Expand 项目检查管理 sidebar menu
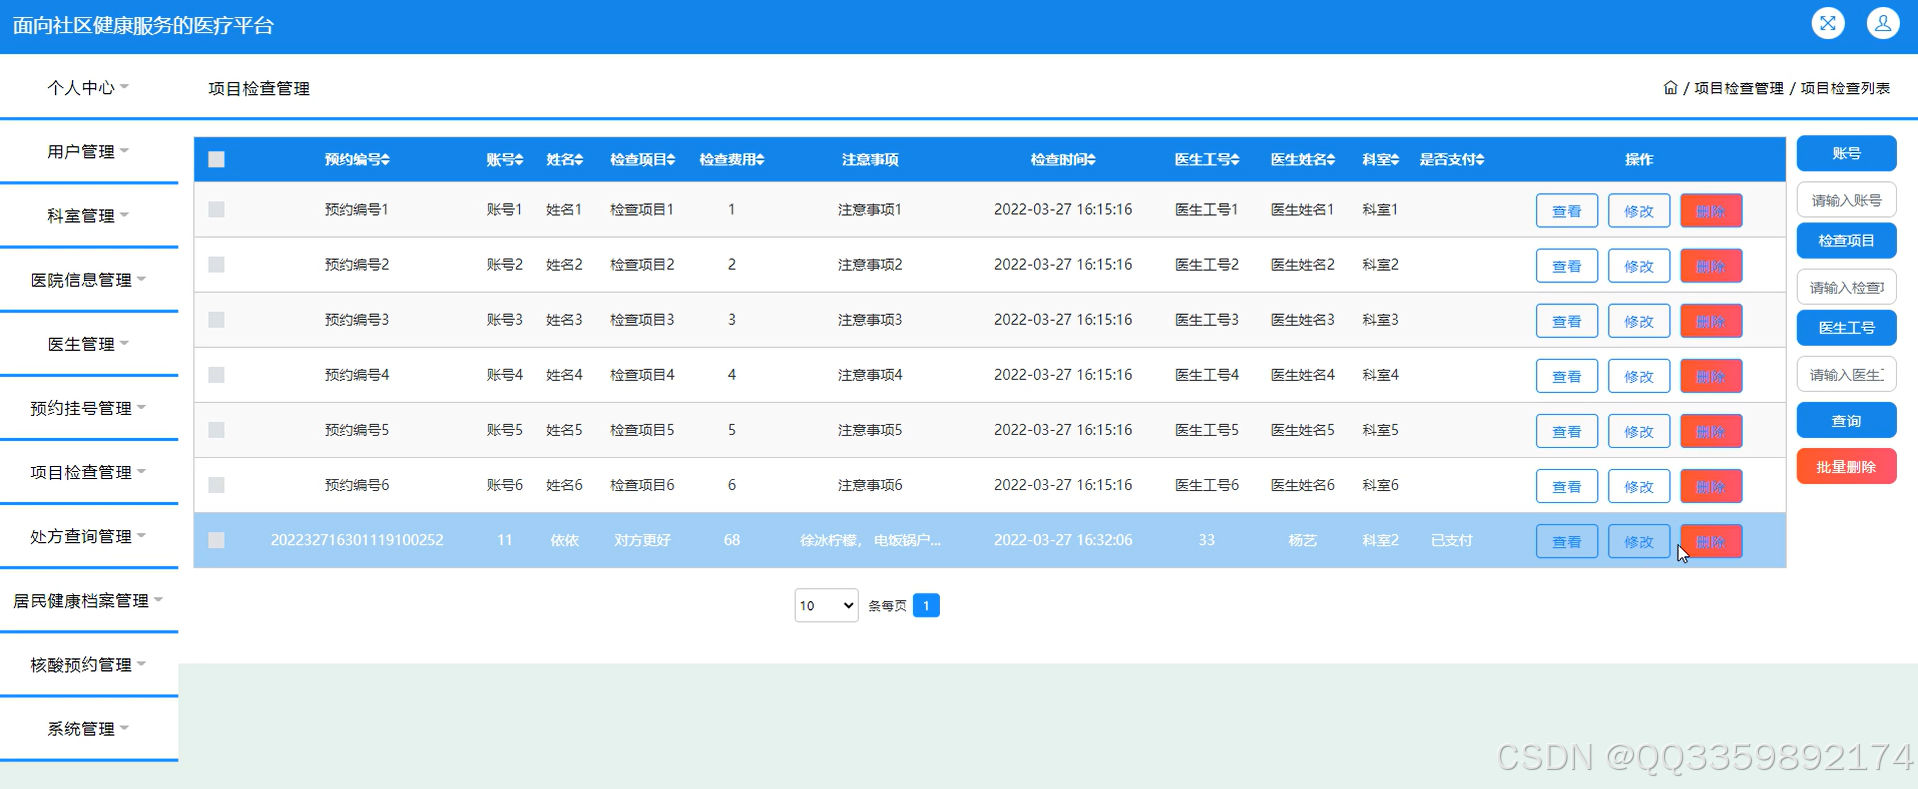1918x789 pixels. click(88, 471)
